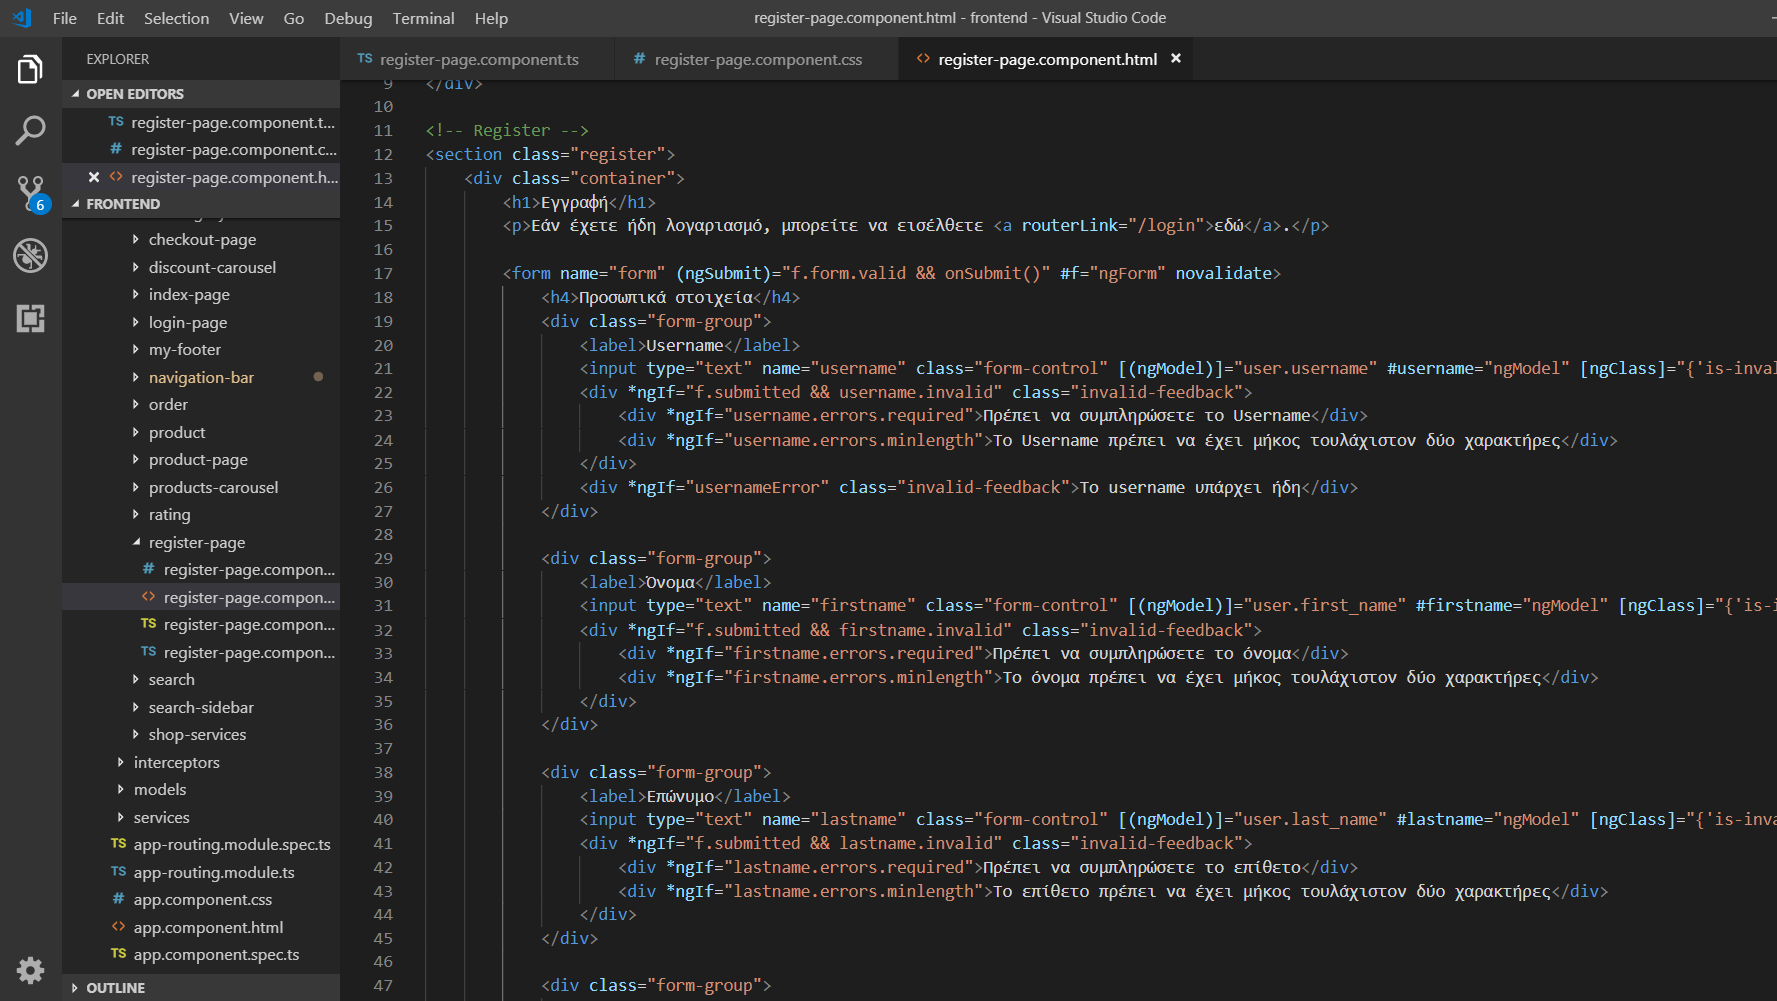Viewport: 1777px width, 1001px height.
Task: Open app-routing.module.ts file
Action: click(x=201, y=872)
